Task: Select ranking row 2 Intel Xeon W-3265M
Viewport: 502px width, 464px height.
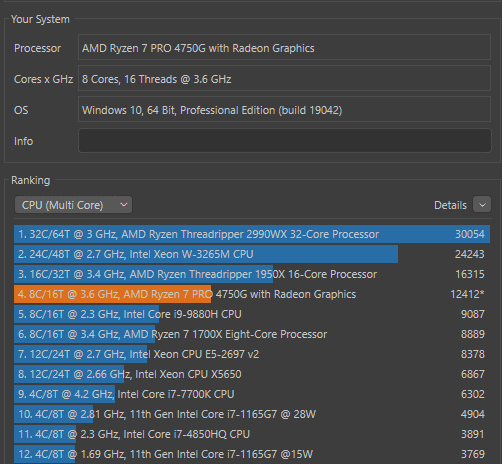Action: 252,254
